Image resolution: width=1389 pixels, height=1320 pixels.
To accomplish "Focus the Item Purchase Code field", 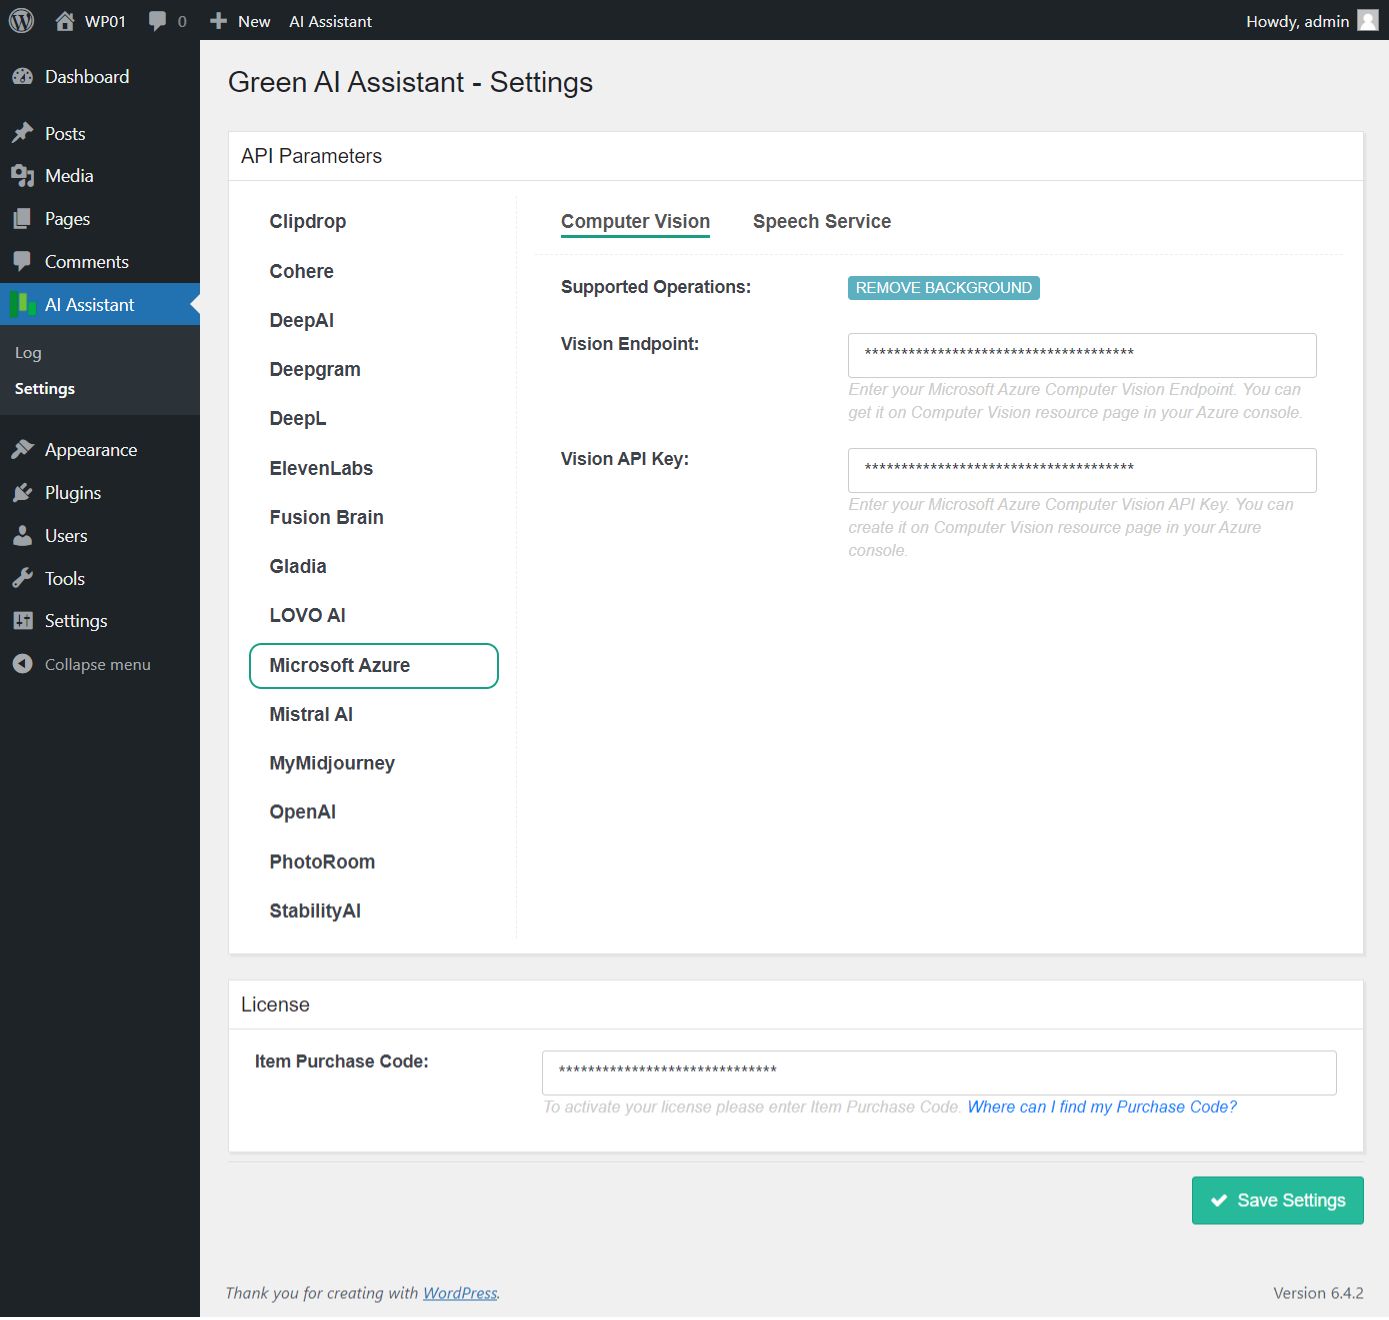I will (x=938, y=1072).
